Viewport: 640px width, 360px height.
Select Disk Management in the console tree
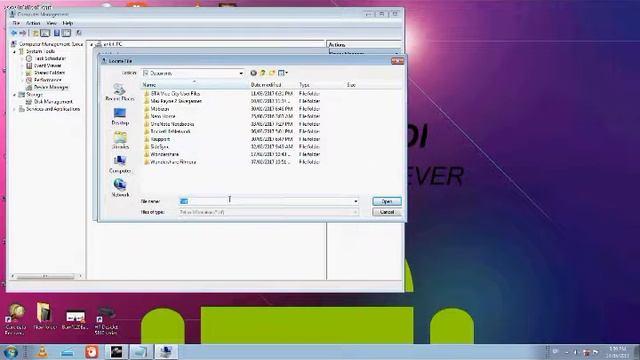click(x=53, y=102)
